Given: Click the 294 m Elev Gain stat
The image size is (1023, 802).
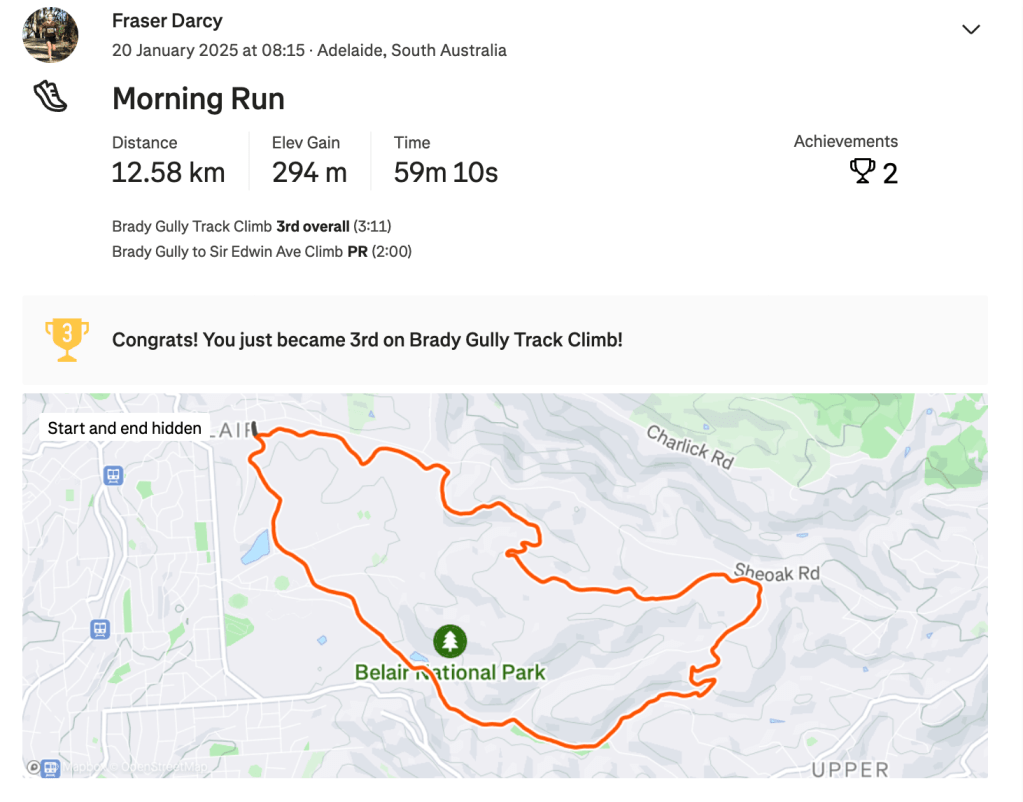Looking at the screenshot, I should point(309,172).
